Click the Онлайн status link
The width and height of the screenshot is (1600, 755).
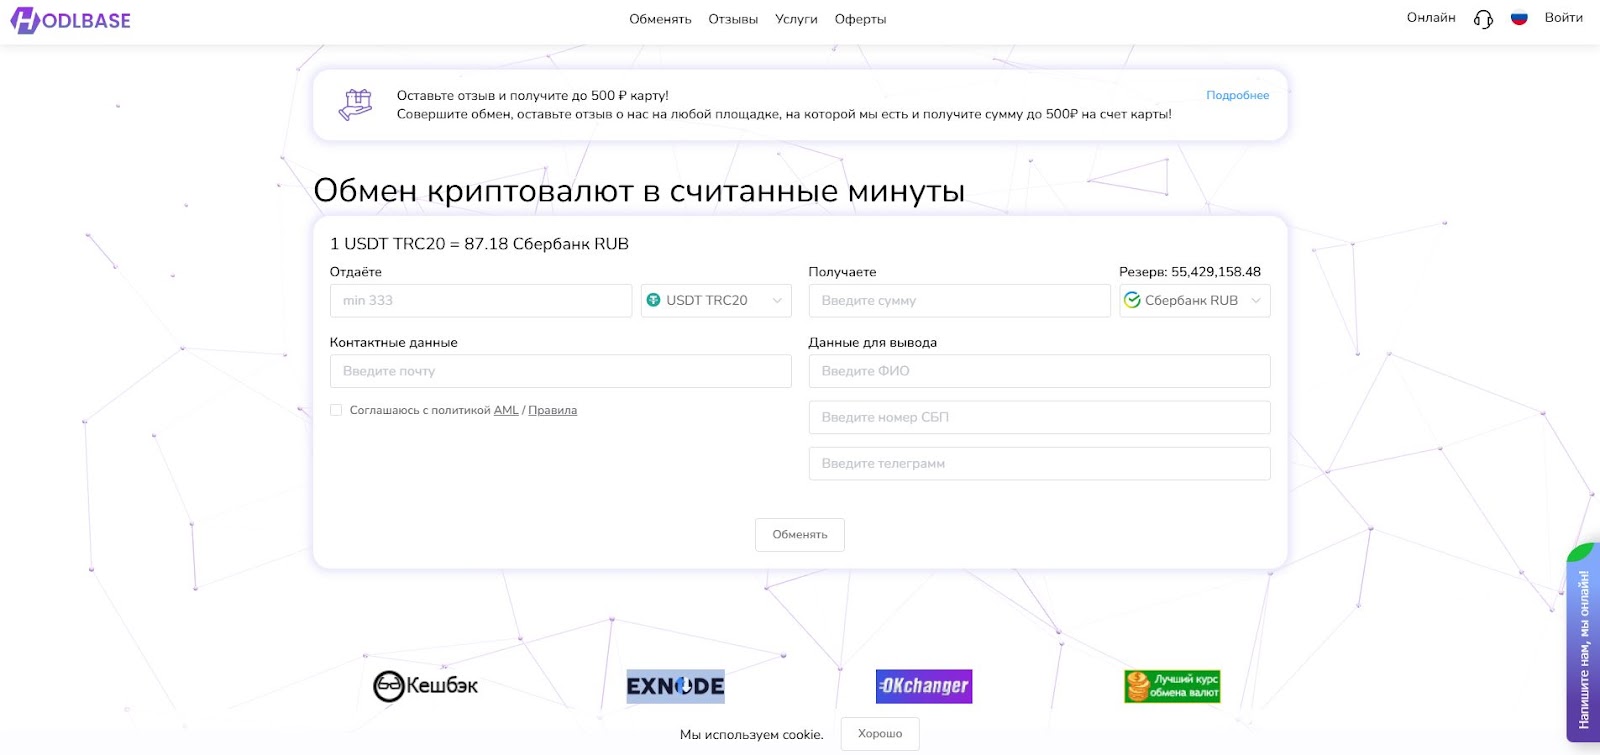coord(1431,18)
